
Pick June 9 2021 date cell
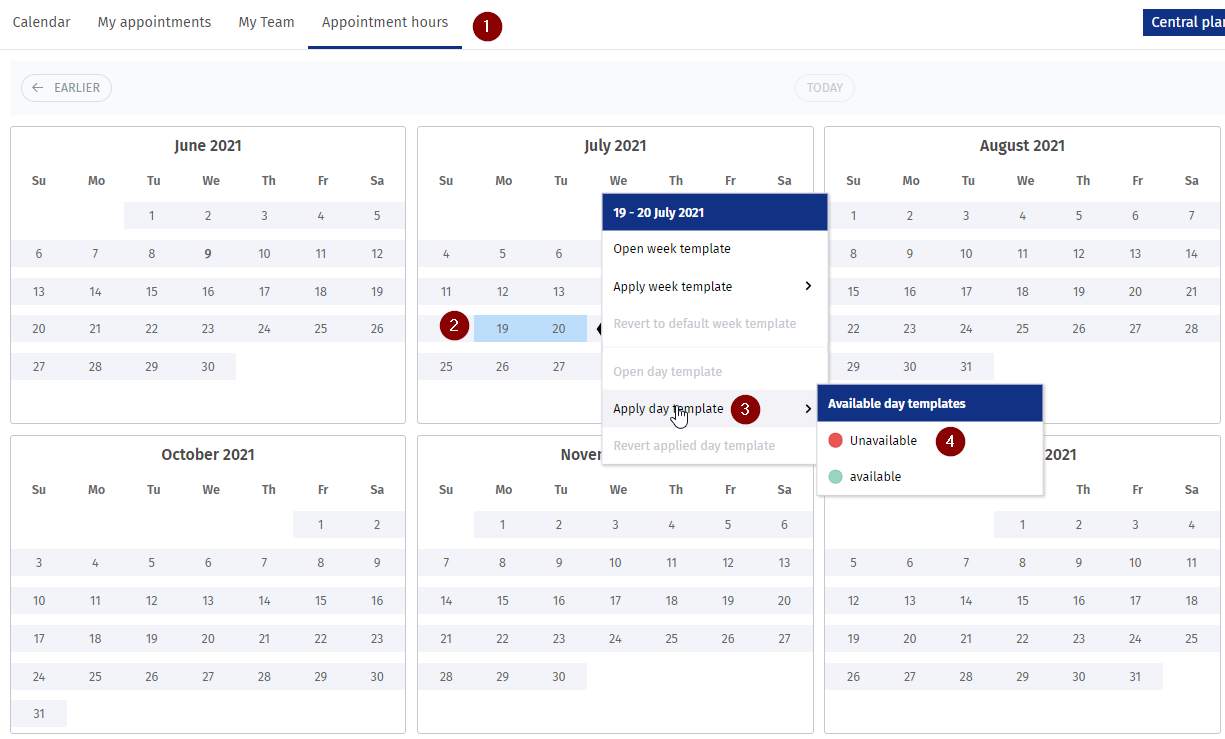pyautogui.click(x=208, y=254)
